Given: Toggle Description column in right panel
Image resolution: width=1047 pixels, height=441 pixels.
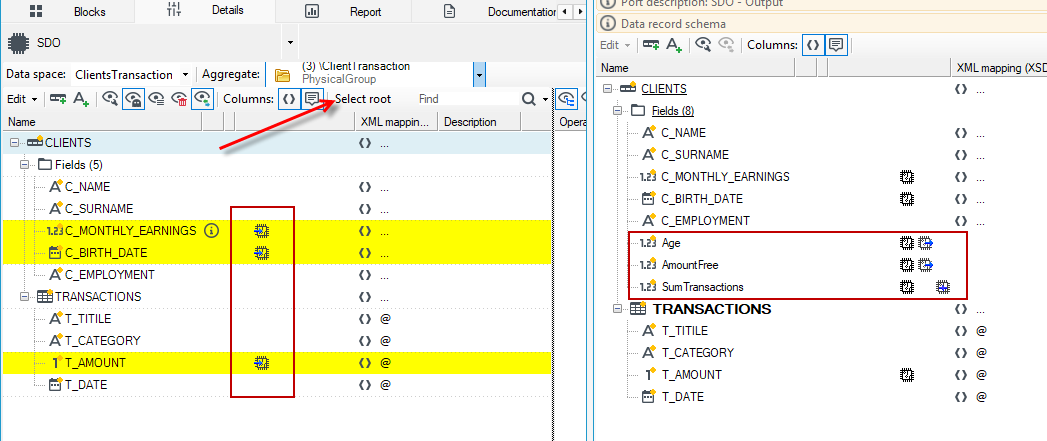Looking at the screenshot, I should point(836,45).
